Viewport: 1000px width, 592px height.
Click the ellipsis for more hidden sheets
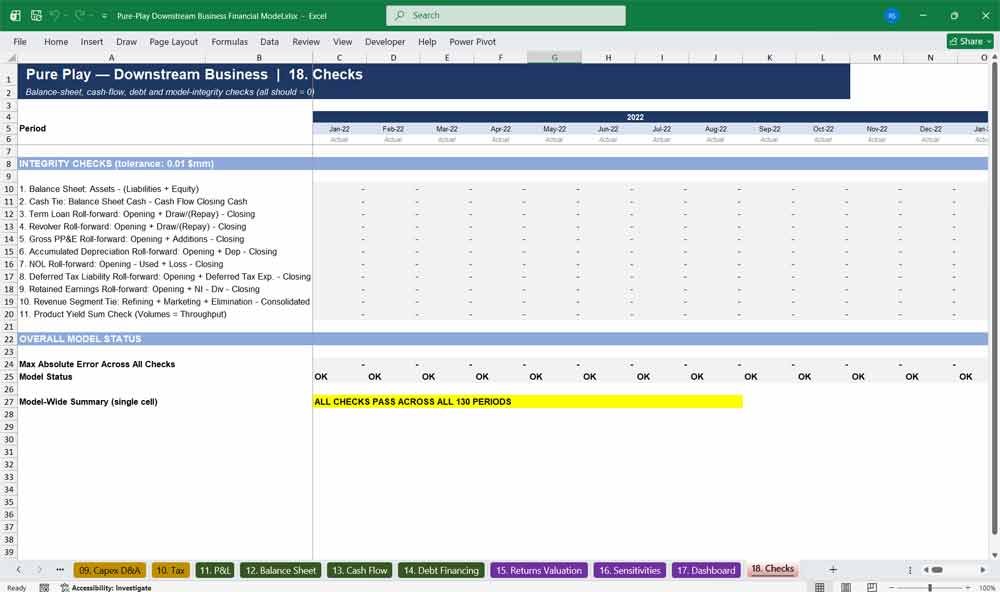pyautogui.click(x=60, y=570)
